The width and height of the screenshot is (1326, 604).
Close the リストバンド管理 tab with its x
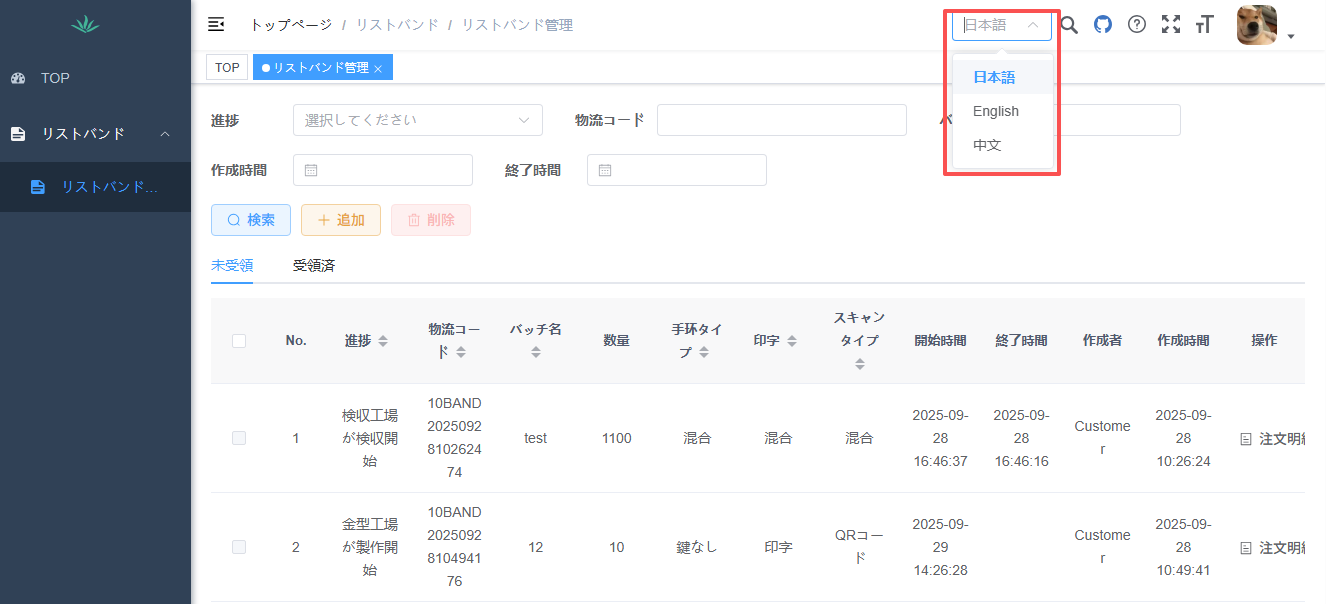pyautogui.click(x=378, y=69)
